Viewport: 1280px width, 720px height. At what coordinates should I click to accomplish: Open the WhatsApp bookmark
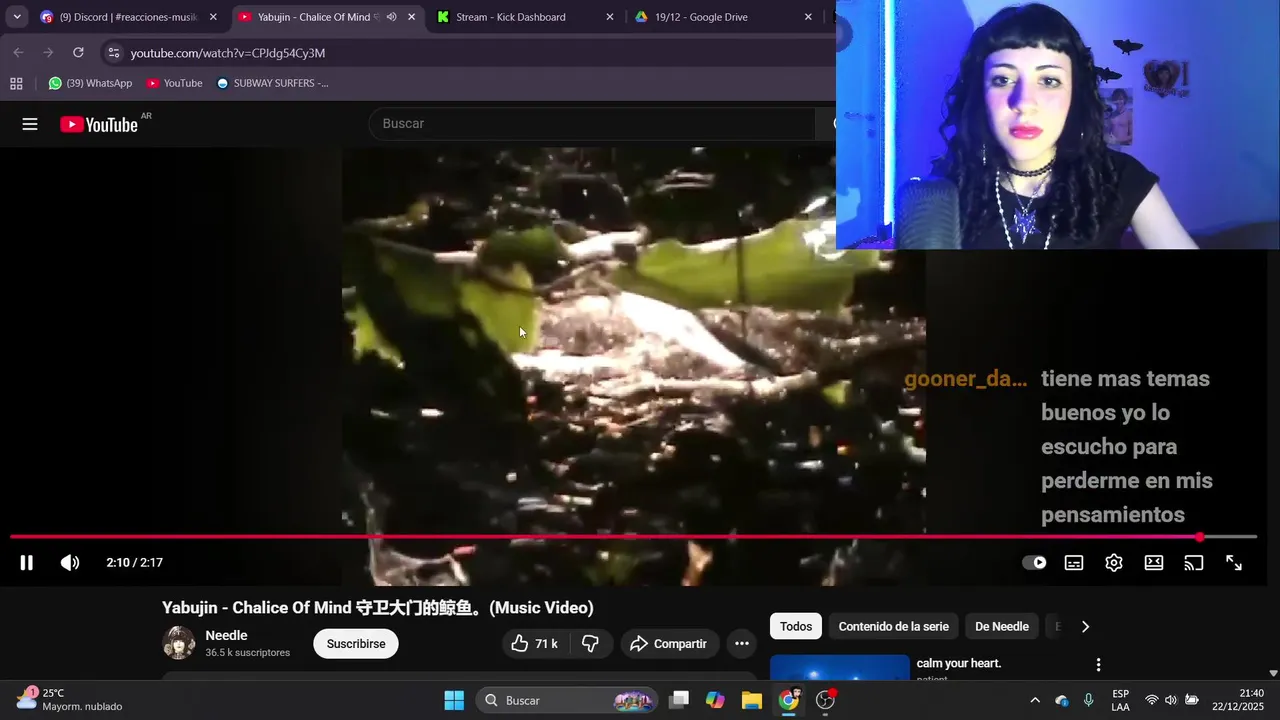pyautogui.click(x=90, y=83)
